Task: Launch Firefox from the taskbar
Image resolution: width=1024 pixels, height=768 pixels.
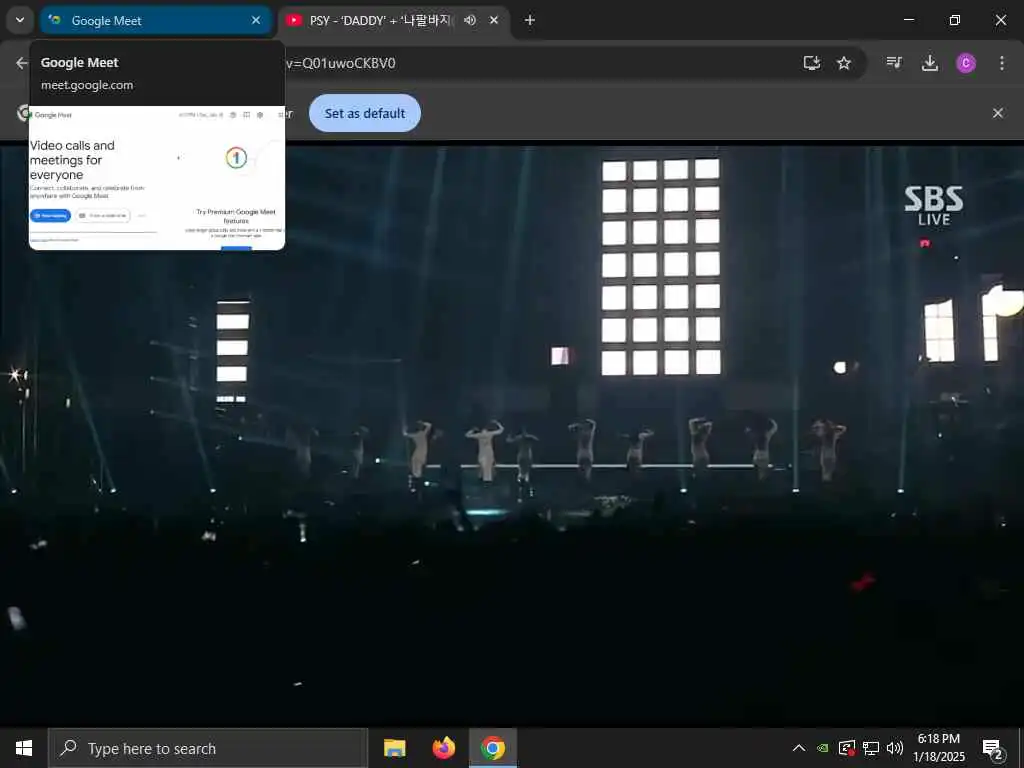Action: click(x=443, y=748)
